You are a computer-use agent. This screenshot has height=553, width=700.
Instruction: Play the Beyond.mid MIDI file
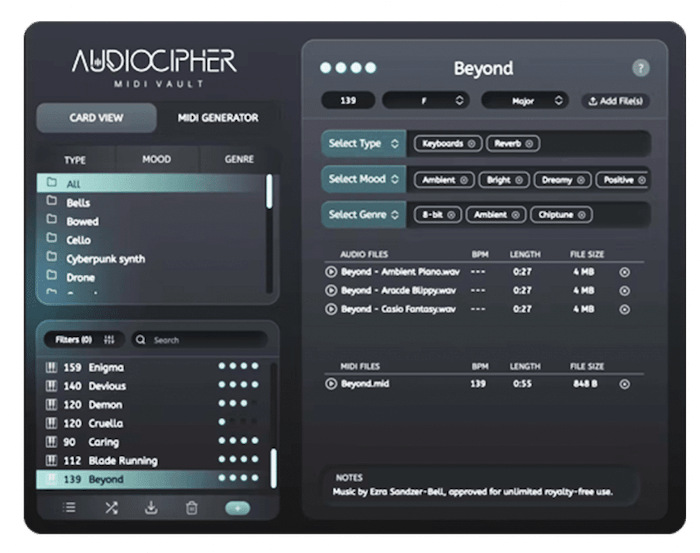[x=331, y=383]
